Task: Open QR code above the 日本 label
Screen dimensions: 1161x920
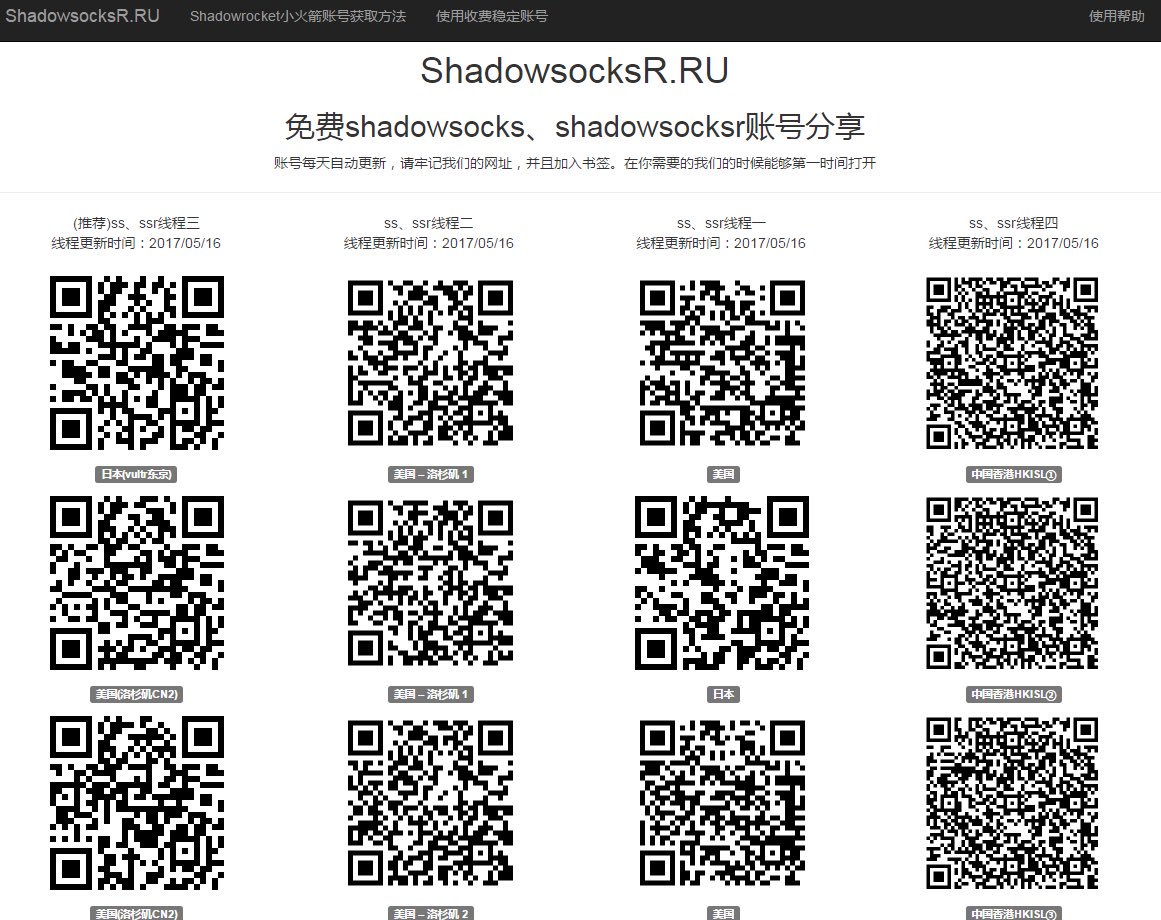Action: point(722,582)
